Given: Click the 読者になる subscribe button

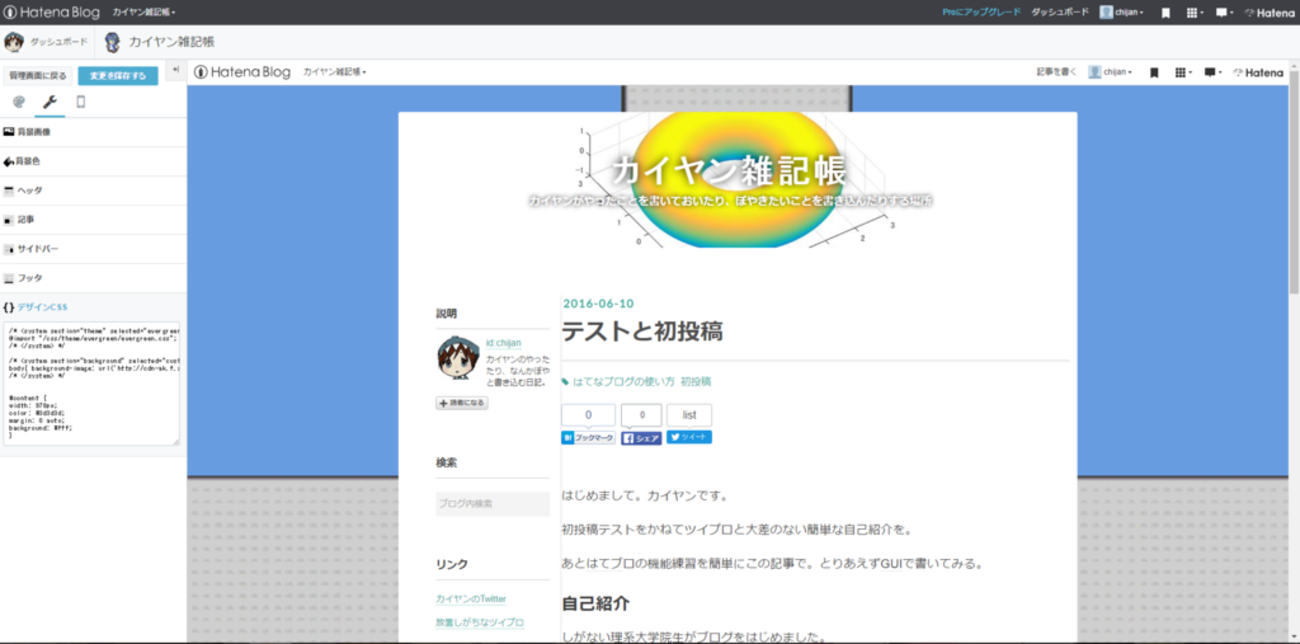Looking at the screenshot, I should (462, 403).
